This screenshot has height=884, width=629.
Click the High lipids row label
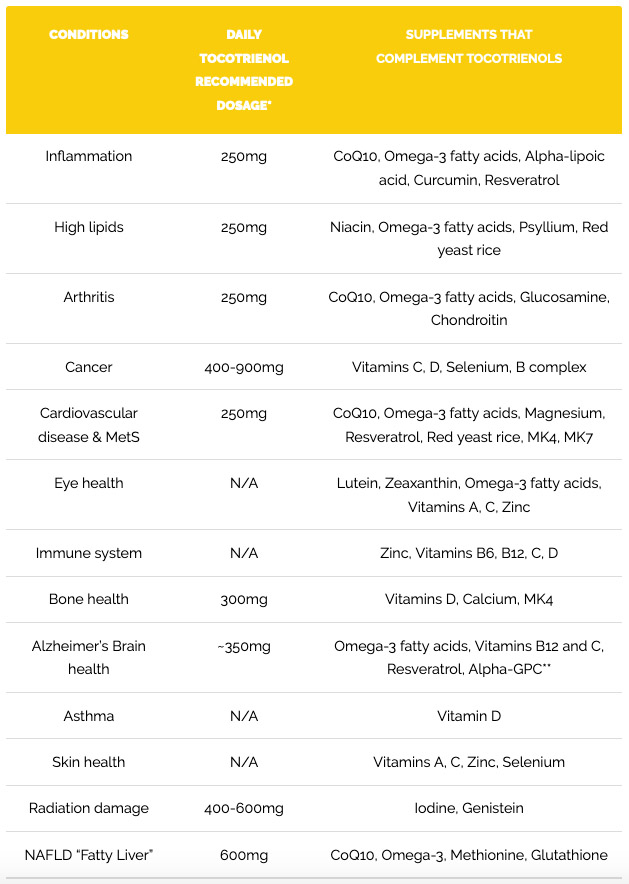(89, 227)
